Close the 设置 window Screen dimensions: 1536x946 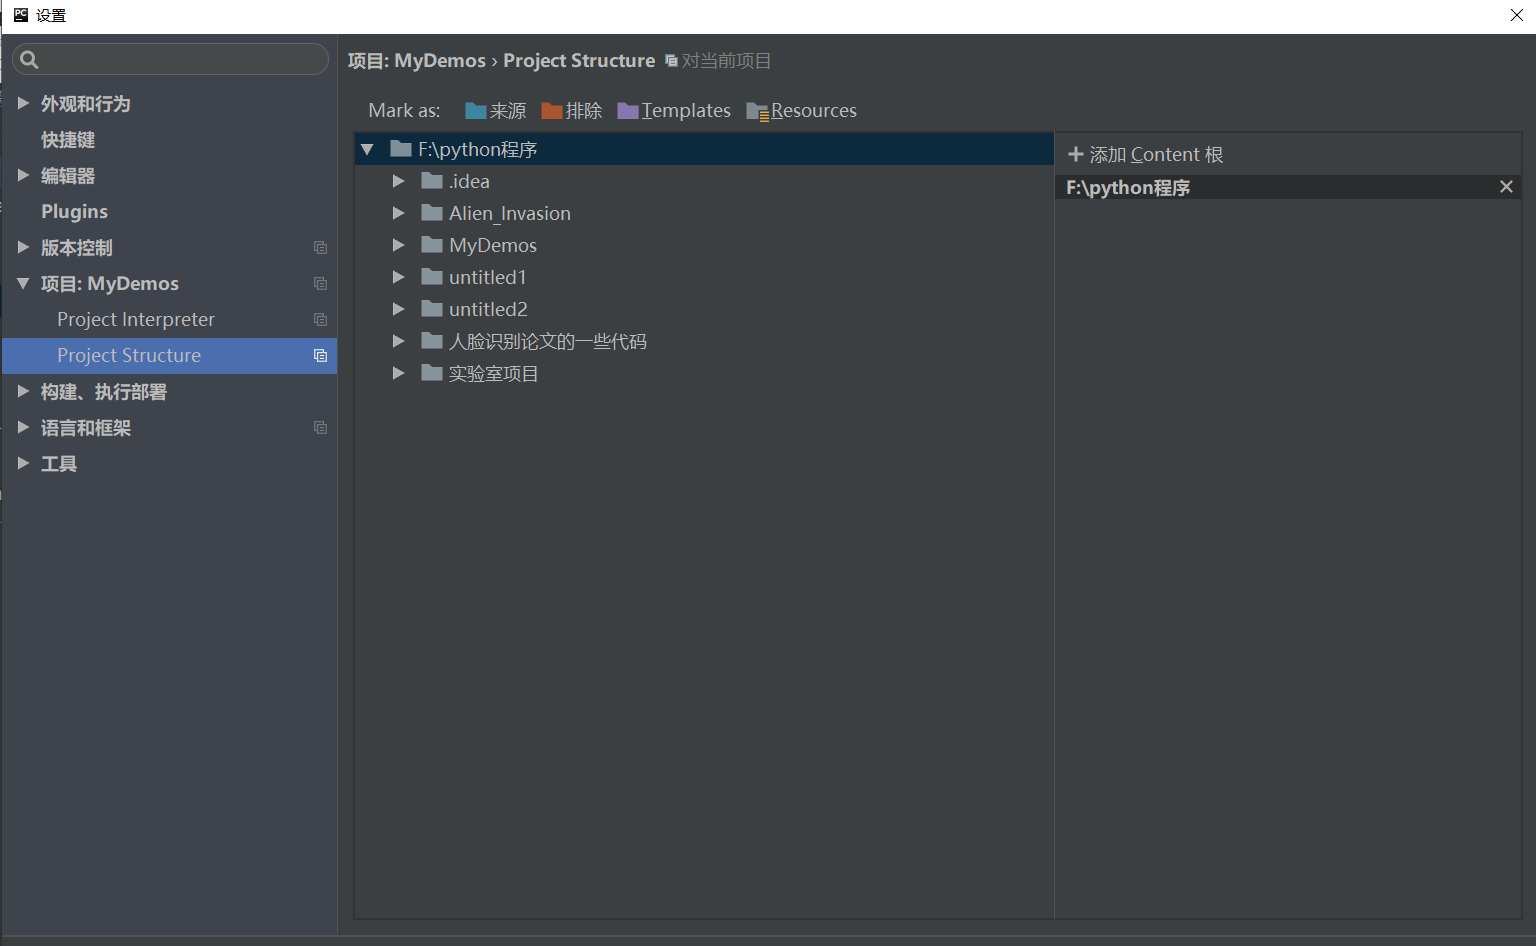pos(1517,15)
